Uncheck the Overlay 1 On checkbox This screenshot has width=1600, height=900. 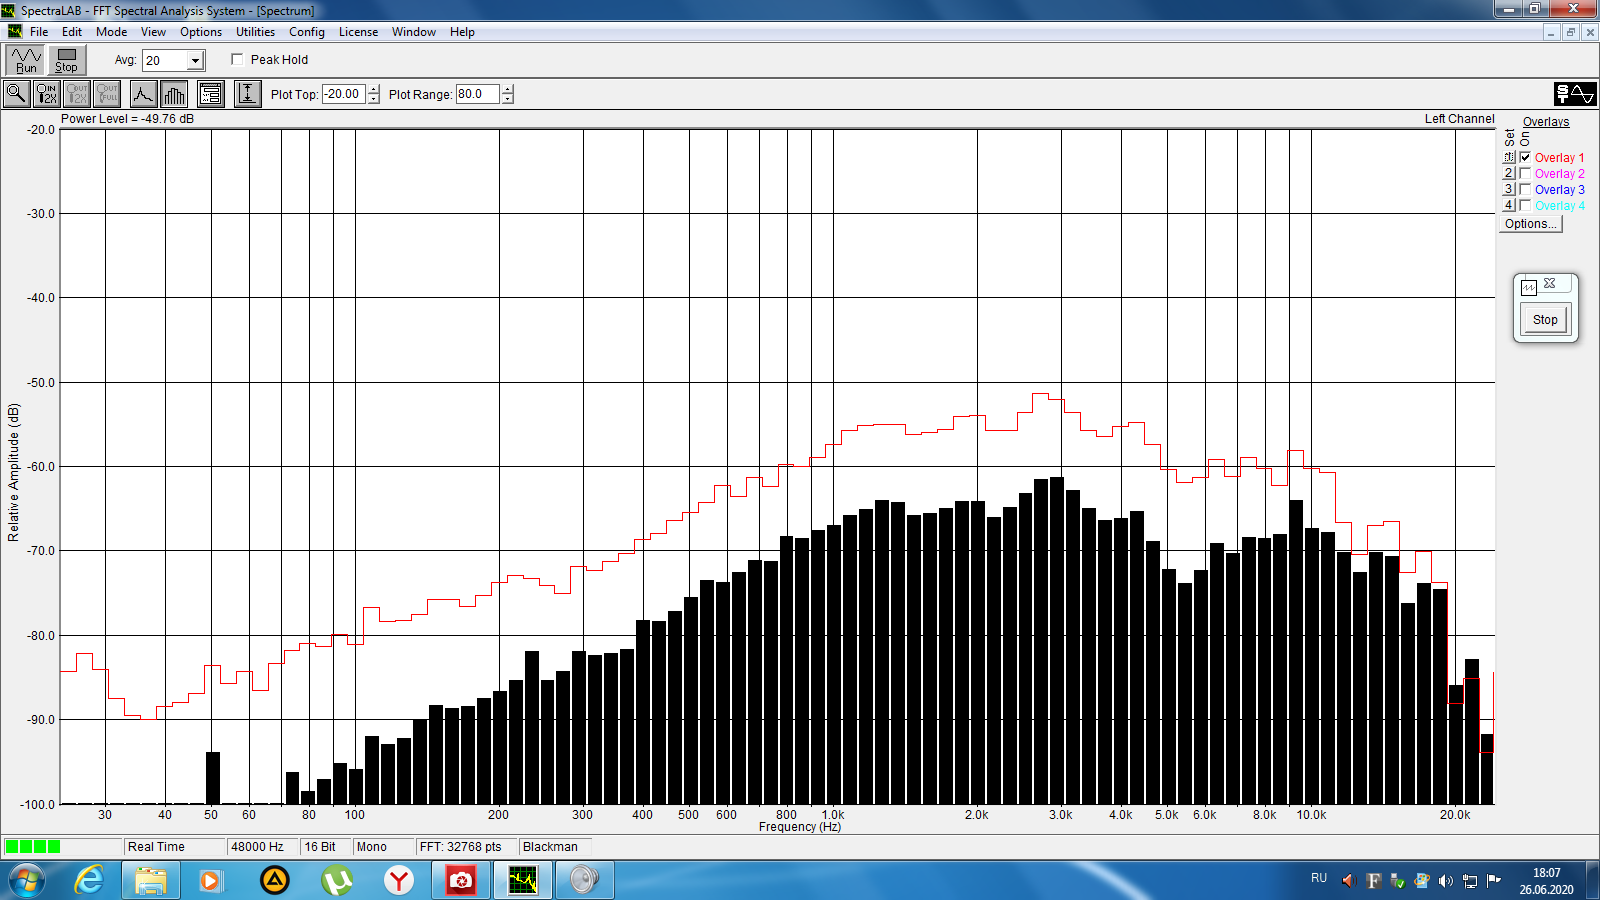pos(1525,157)
